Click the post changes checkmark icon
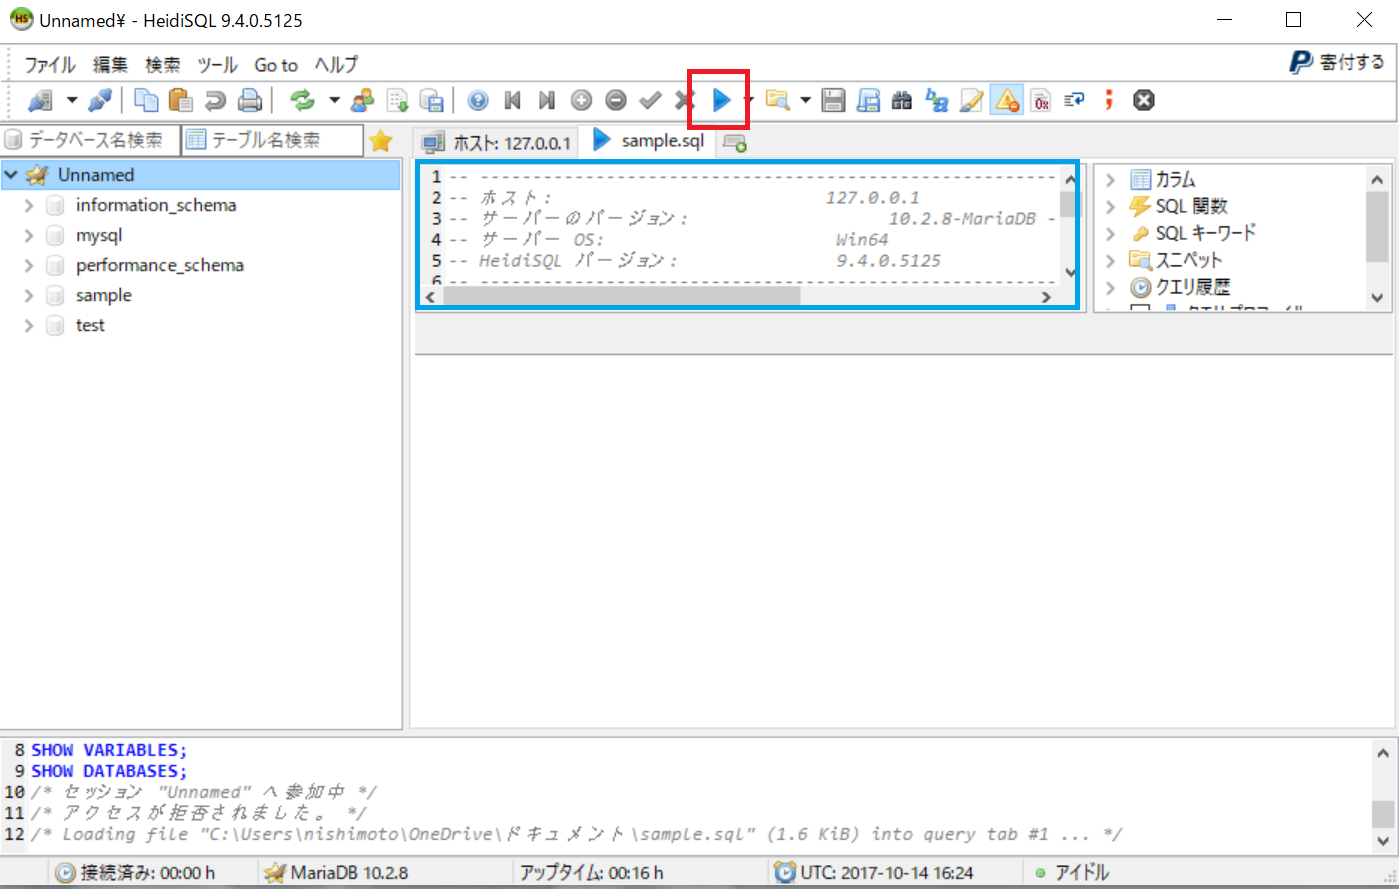 click(x=651, y=100)
